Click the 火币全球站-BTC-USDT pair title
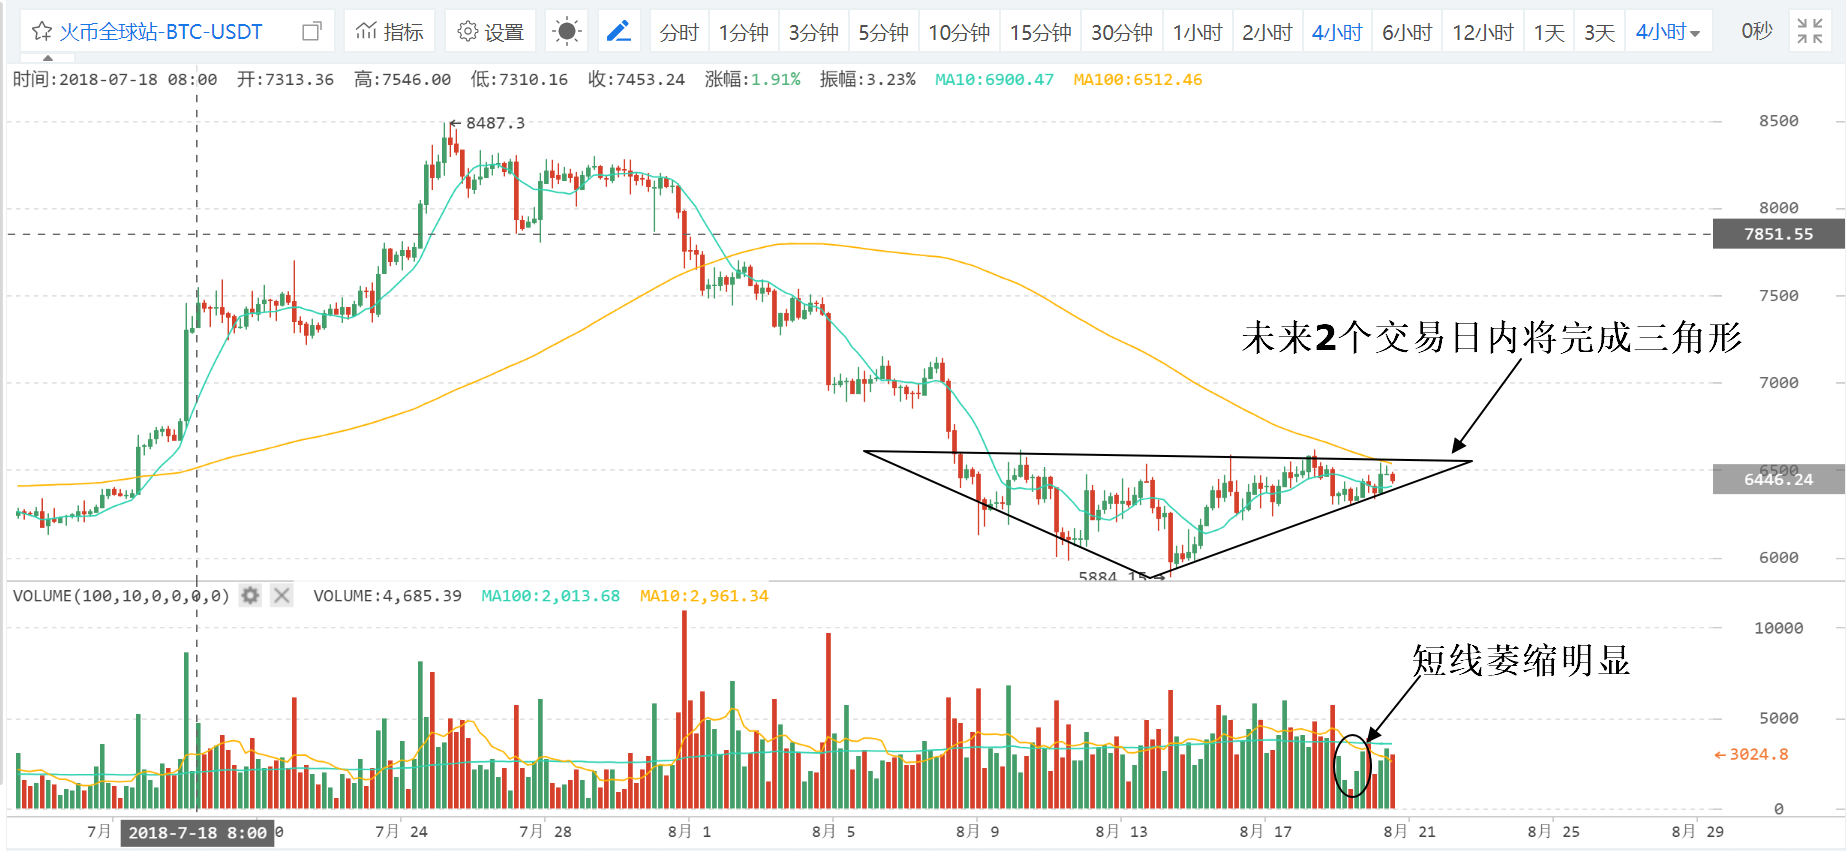 [161, 32]
